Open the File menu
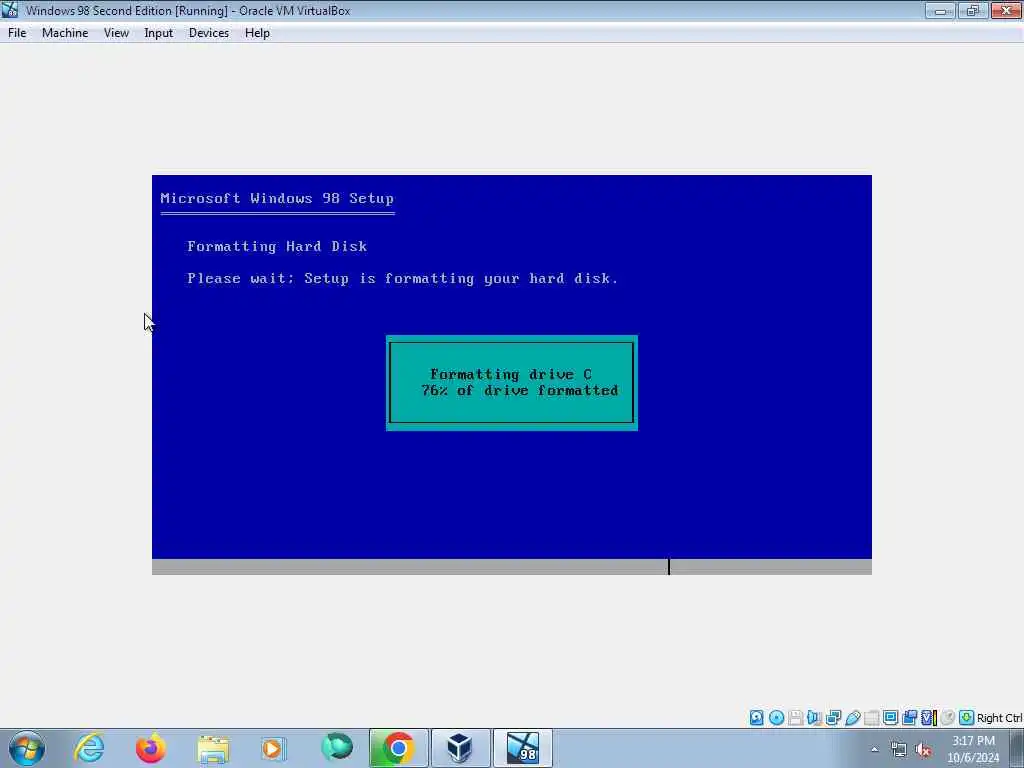 tap(17, 33)
